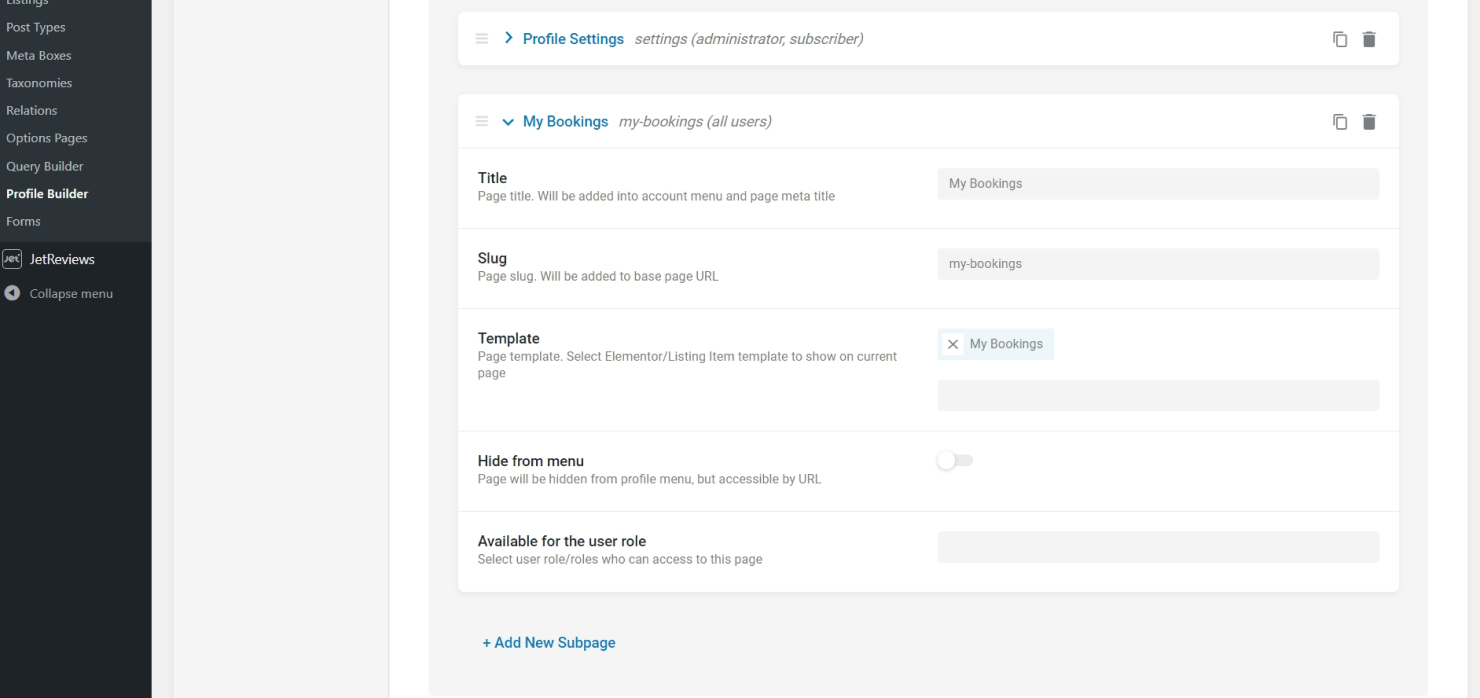The height and width of the screenshot is (698, 1480).
Task: Collapse the My Bookings subpage
Action: tap(508, 122)
